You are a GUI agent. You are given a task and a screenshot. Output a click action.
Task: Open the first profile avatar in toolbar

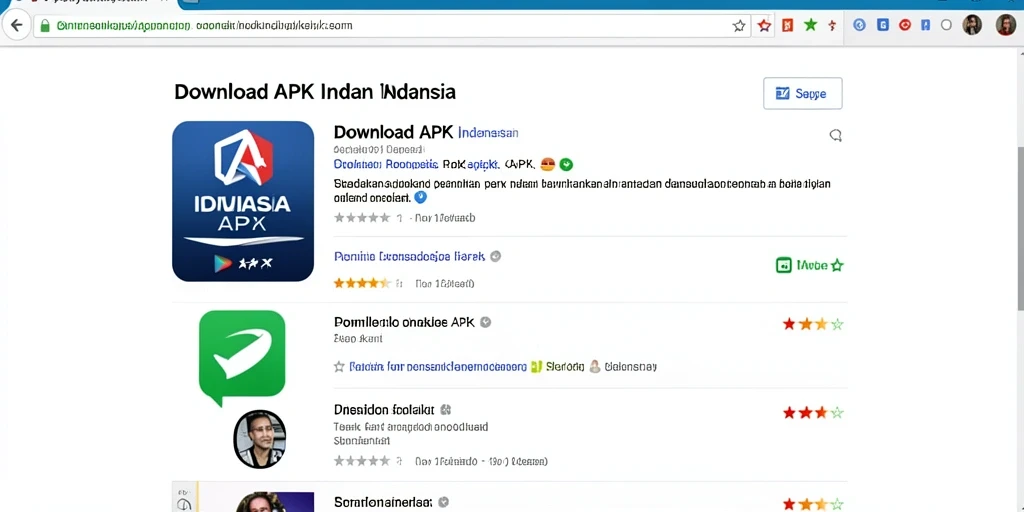coord(972,25)
